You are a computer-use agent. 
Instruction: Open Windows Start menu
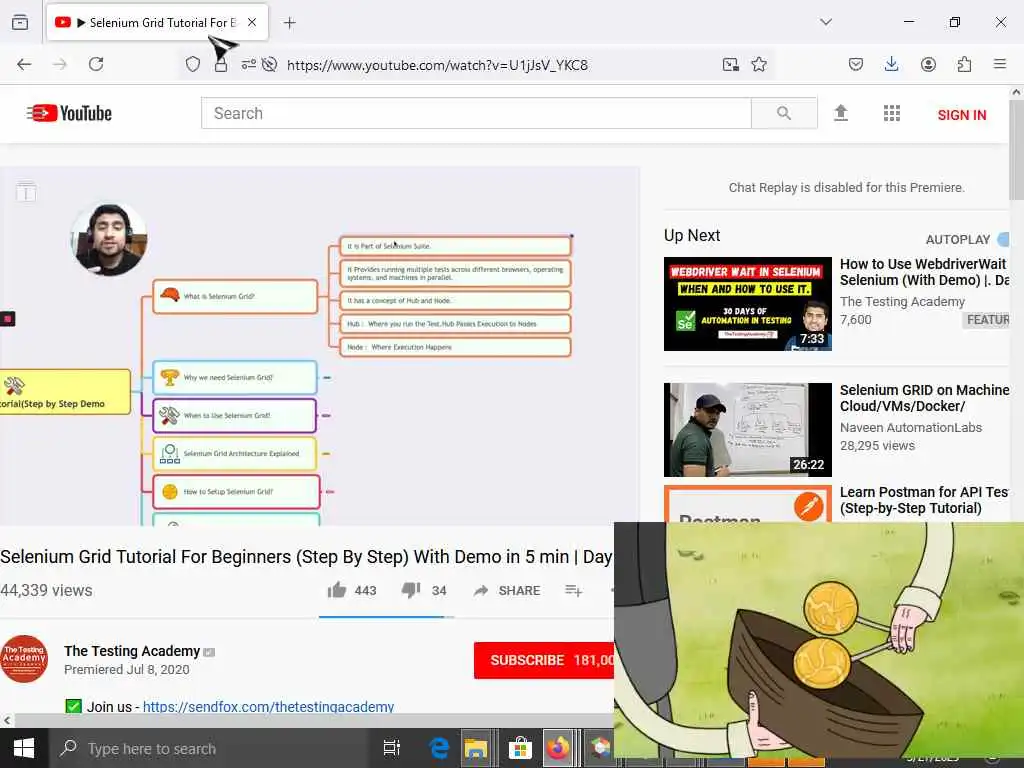click(24, 748)
